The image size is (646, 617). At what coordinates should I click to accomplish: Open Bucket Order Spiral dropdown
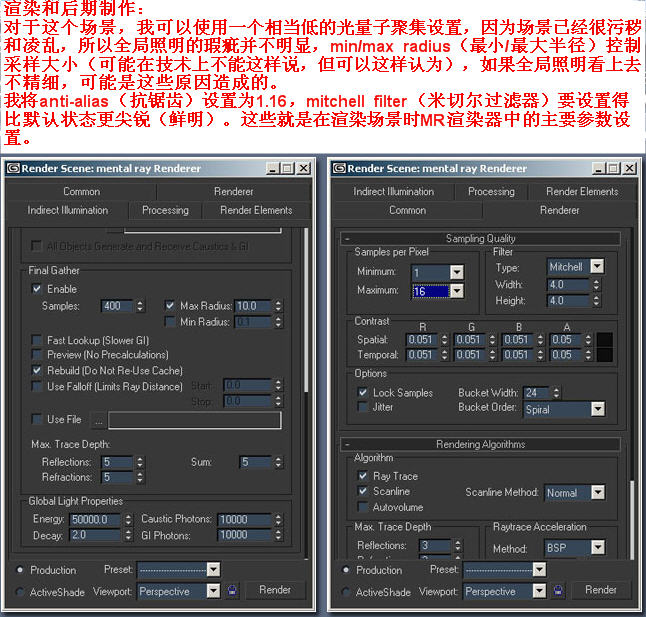(598, 409)
